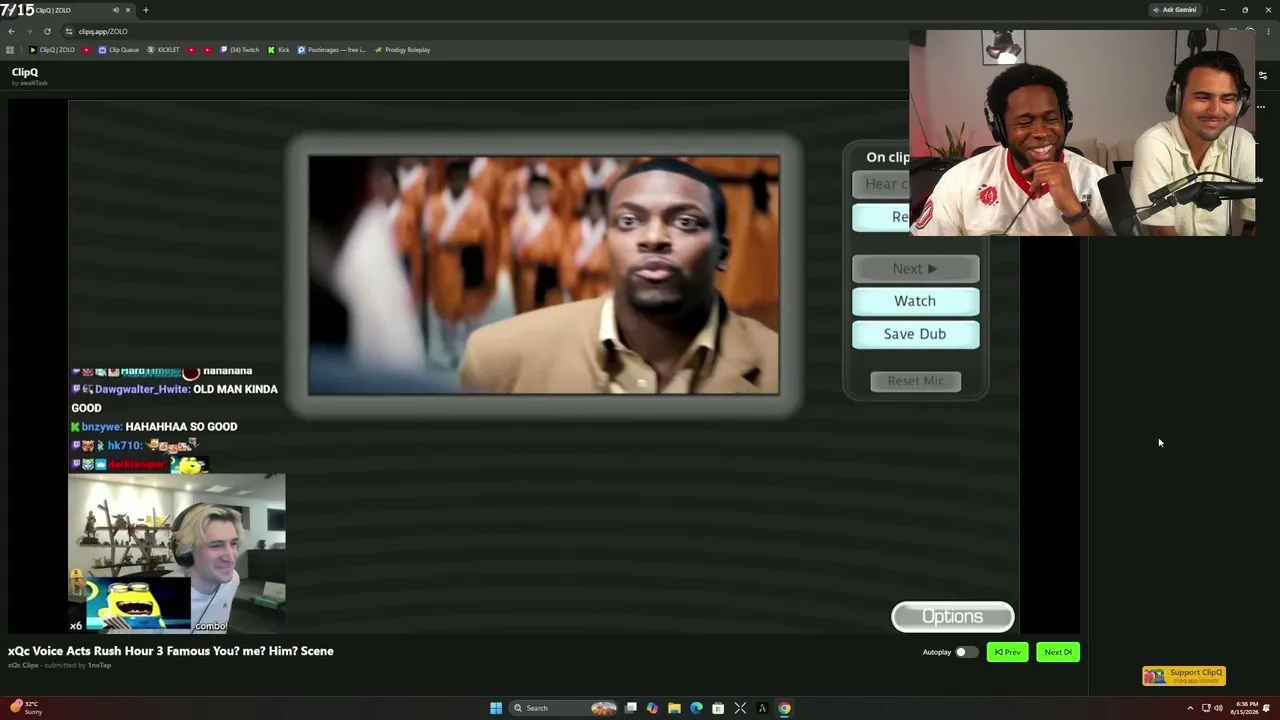Go back using the browser back arrow
This screenshot has height=720, width=1280.
[11, 31]
